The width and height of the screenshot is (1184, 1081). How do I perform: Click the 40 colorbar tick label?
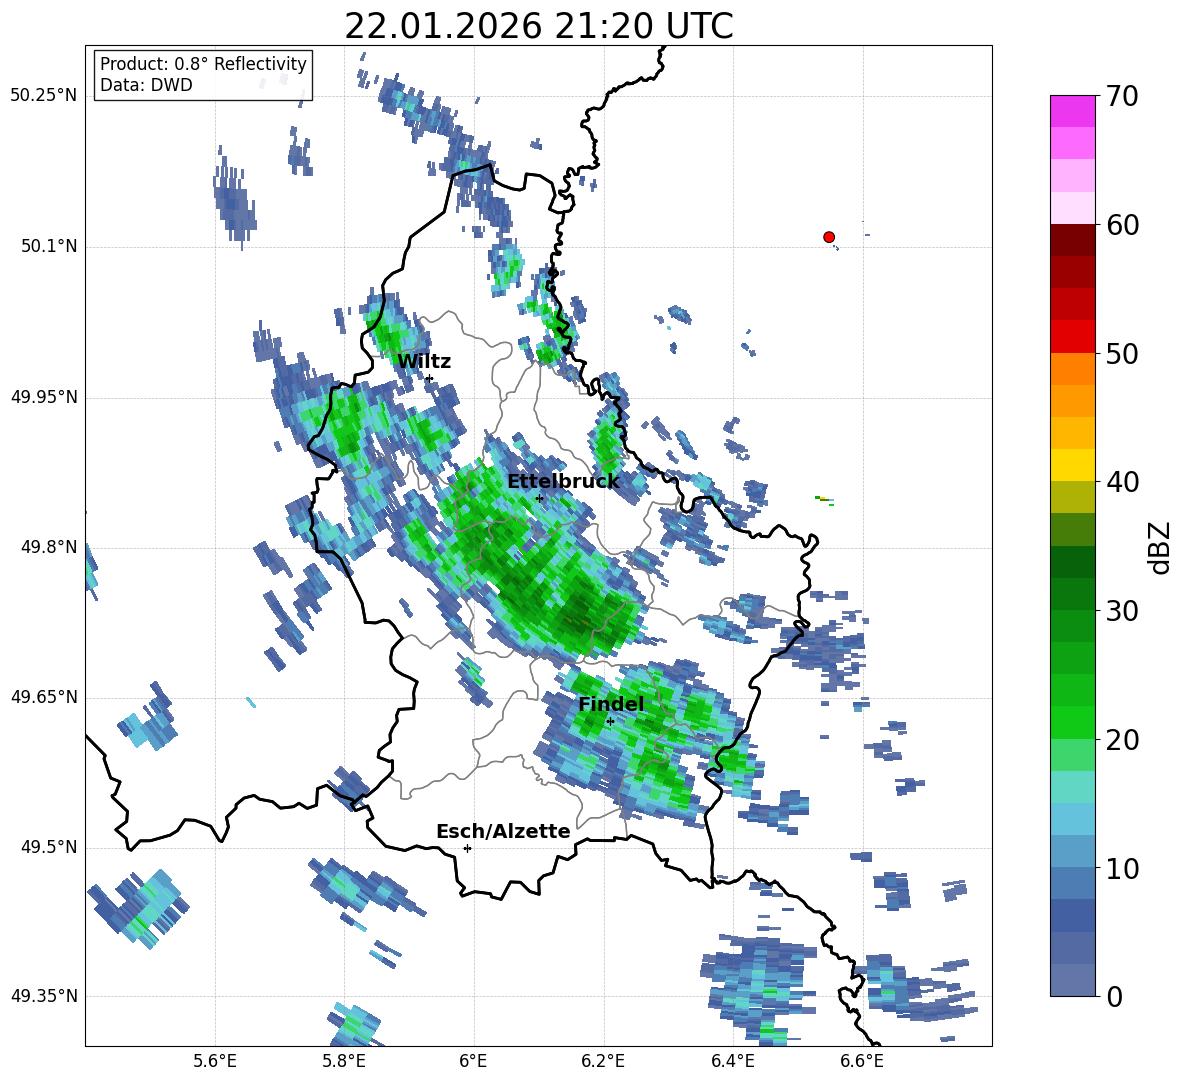(1122, 482)
